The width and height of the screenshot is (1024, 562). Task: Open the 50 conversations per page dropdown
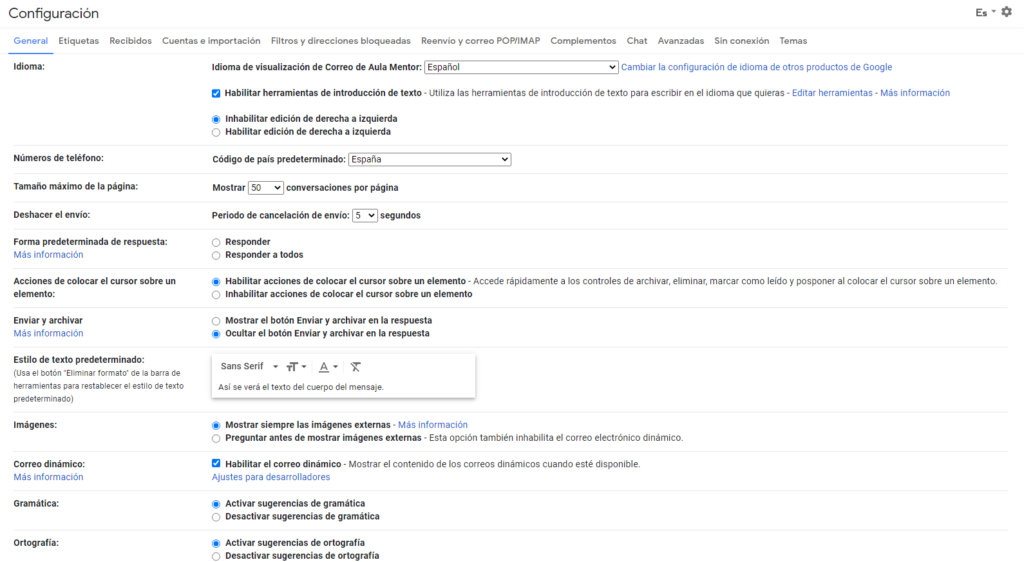(265, 188)
